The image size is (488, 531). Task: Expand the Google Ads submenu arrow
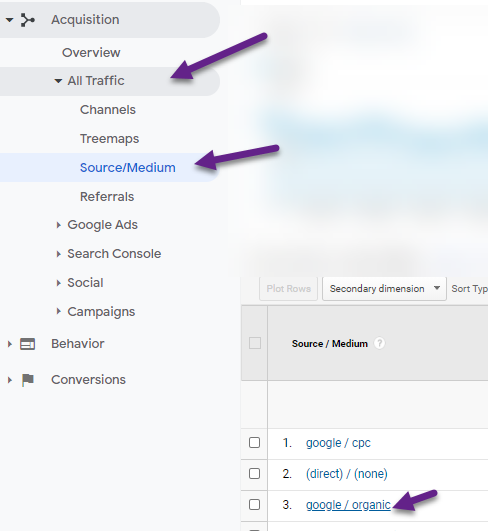[59, 225]
